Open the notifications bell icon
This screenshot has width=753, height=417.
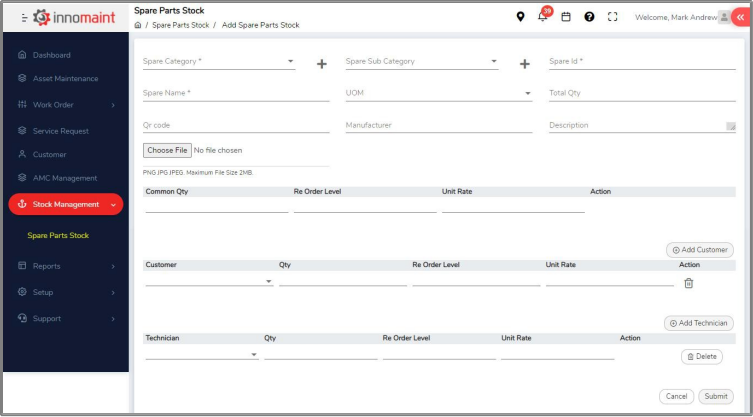tap(542, 17)
